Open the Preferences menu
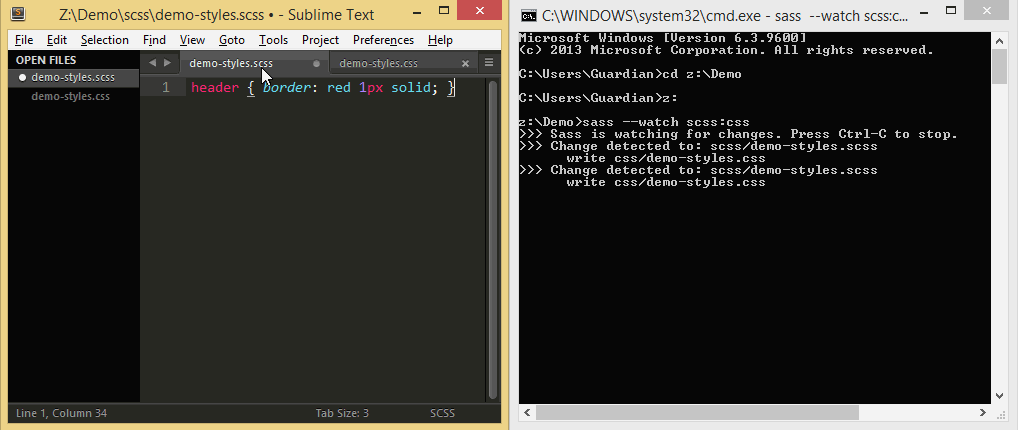 pos(384,40)
